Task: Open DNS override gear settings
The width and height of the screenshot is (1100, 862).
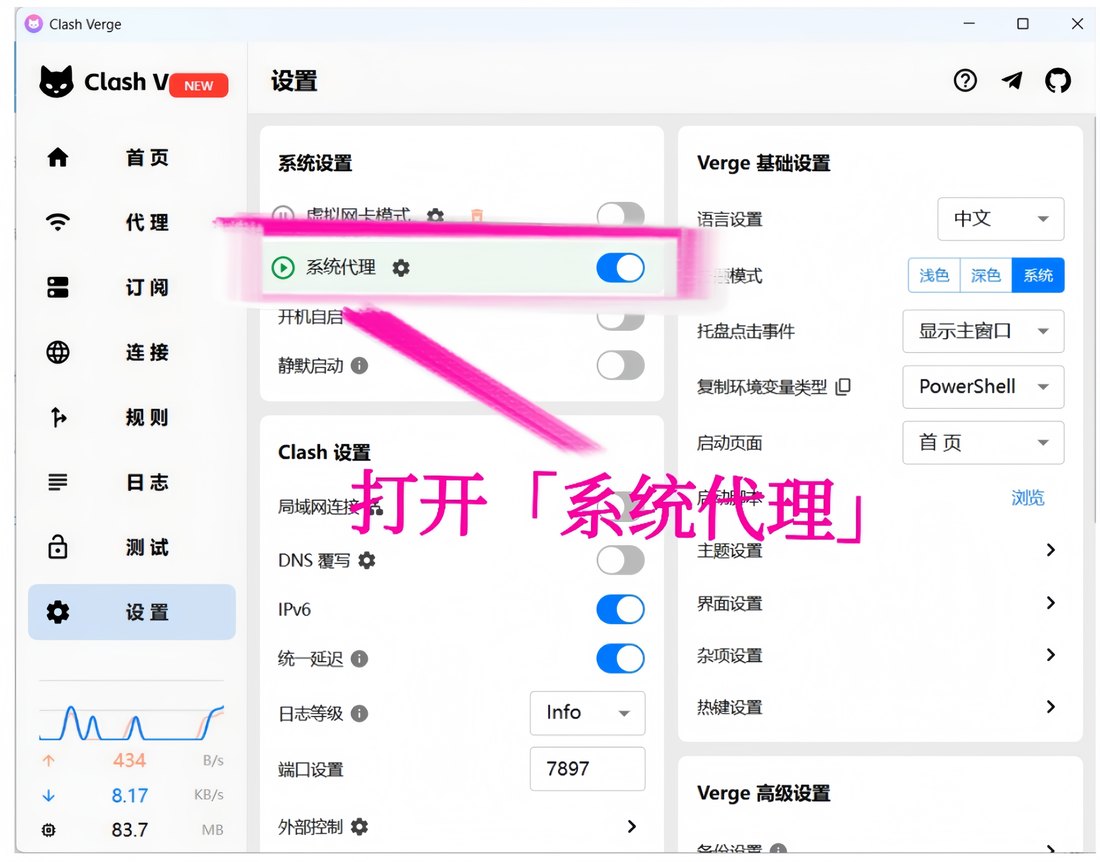Action: tap(367, 560)
